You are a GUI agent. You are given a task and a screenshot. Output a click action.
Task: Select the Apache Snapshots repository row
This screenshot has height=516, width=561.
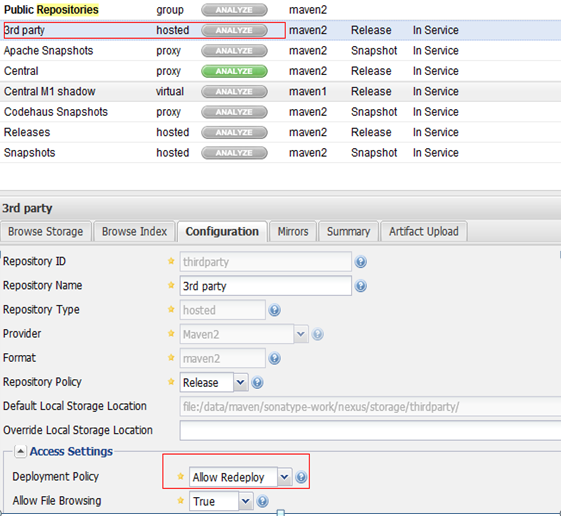280,51
